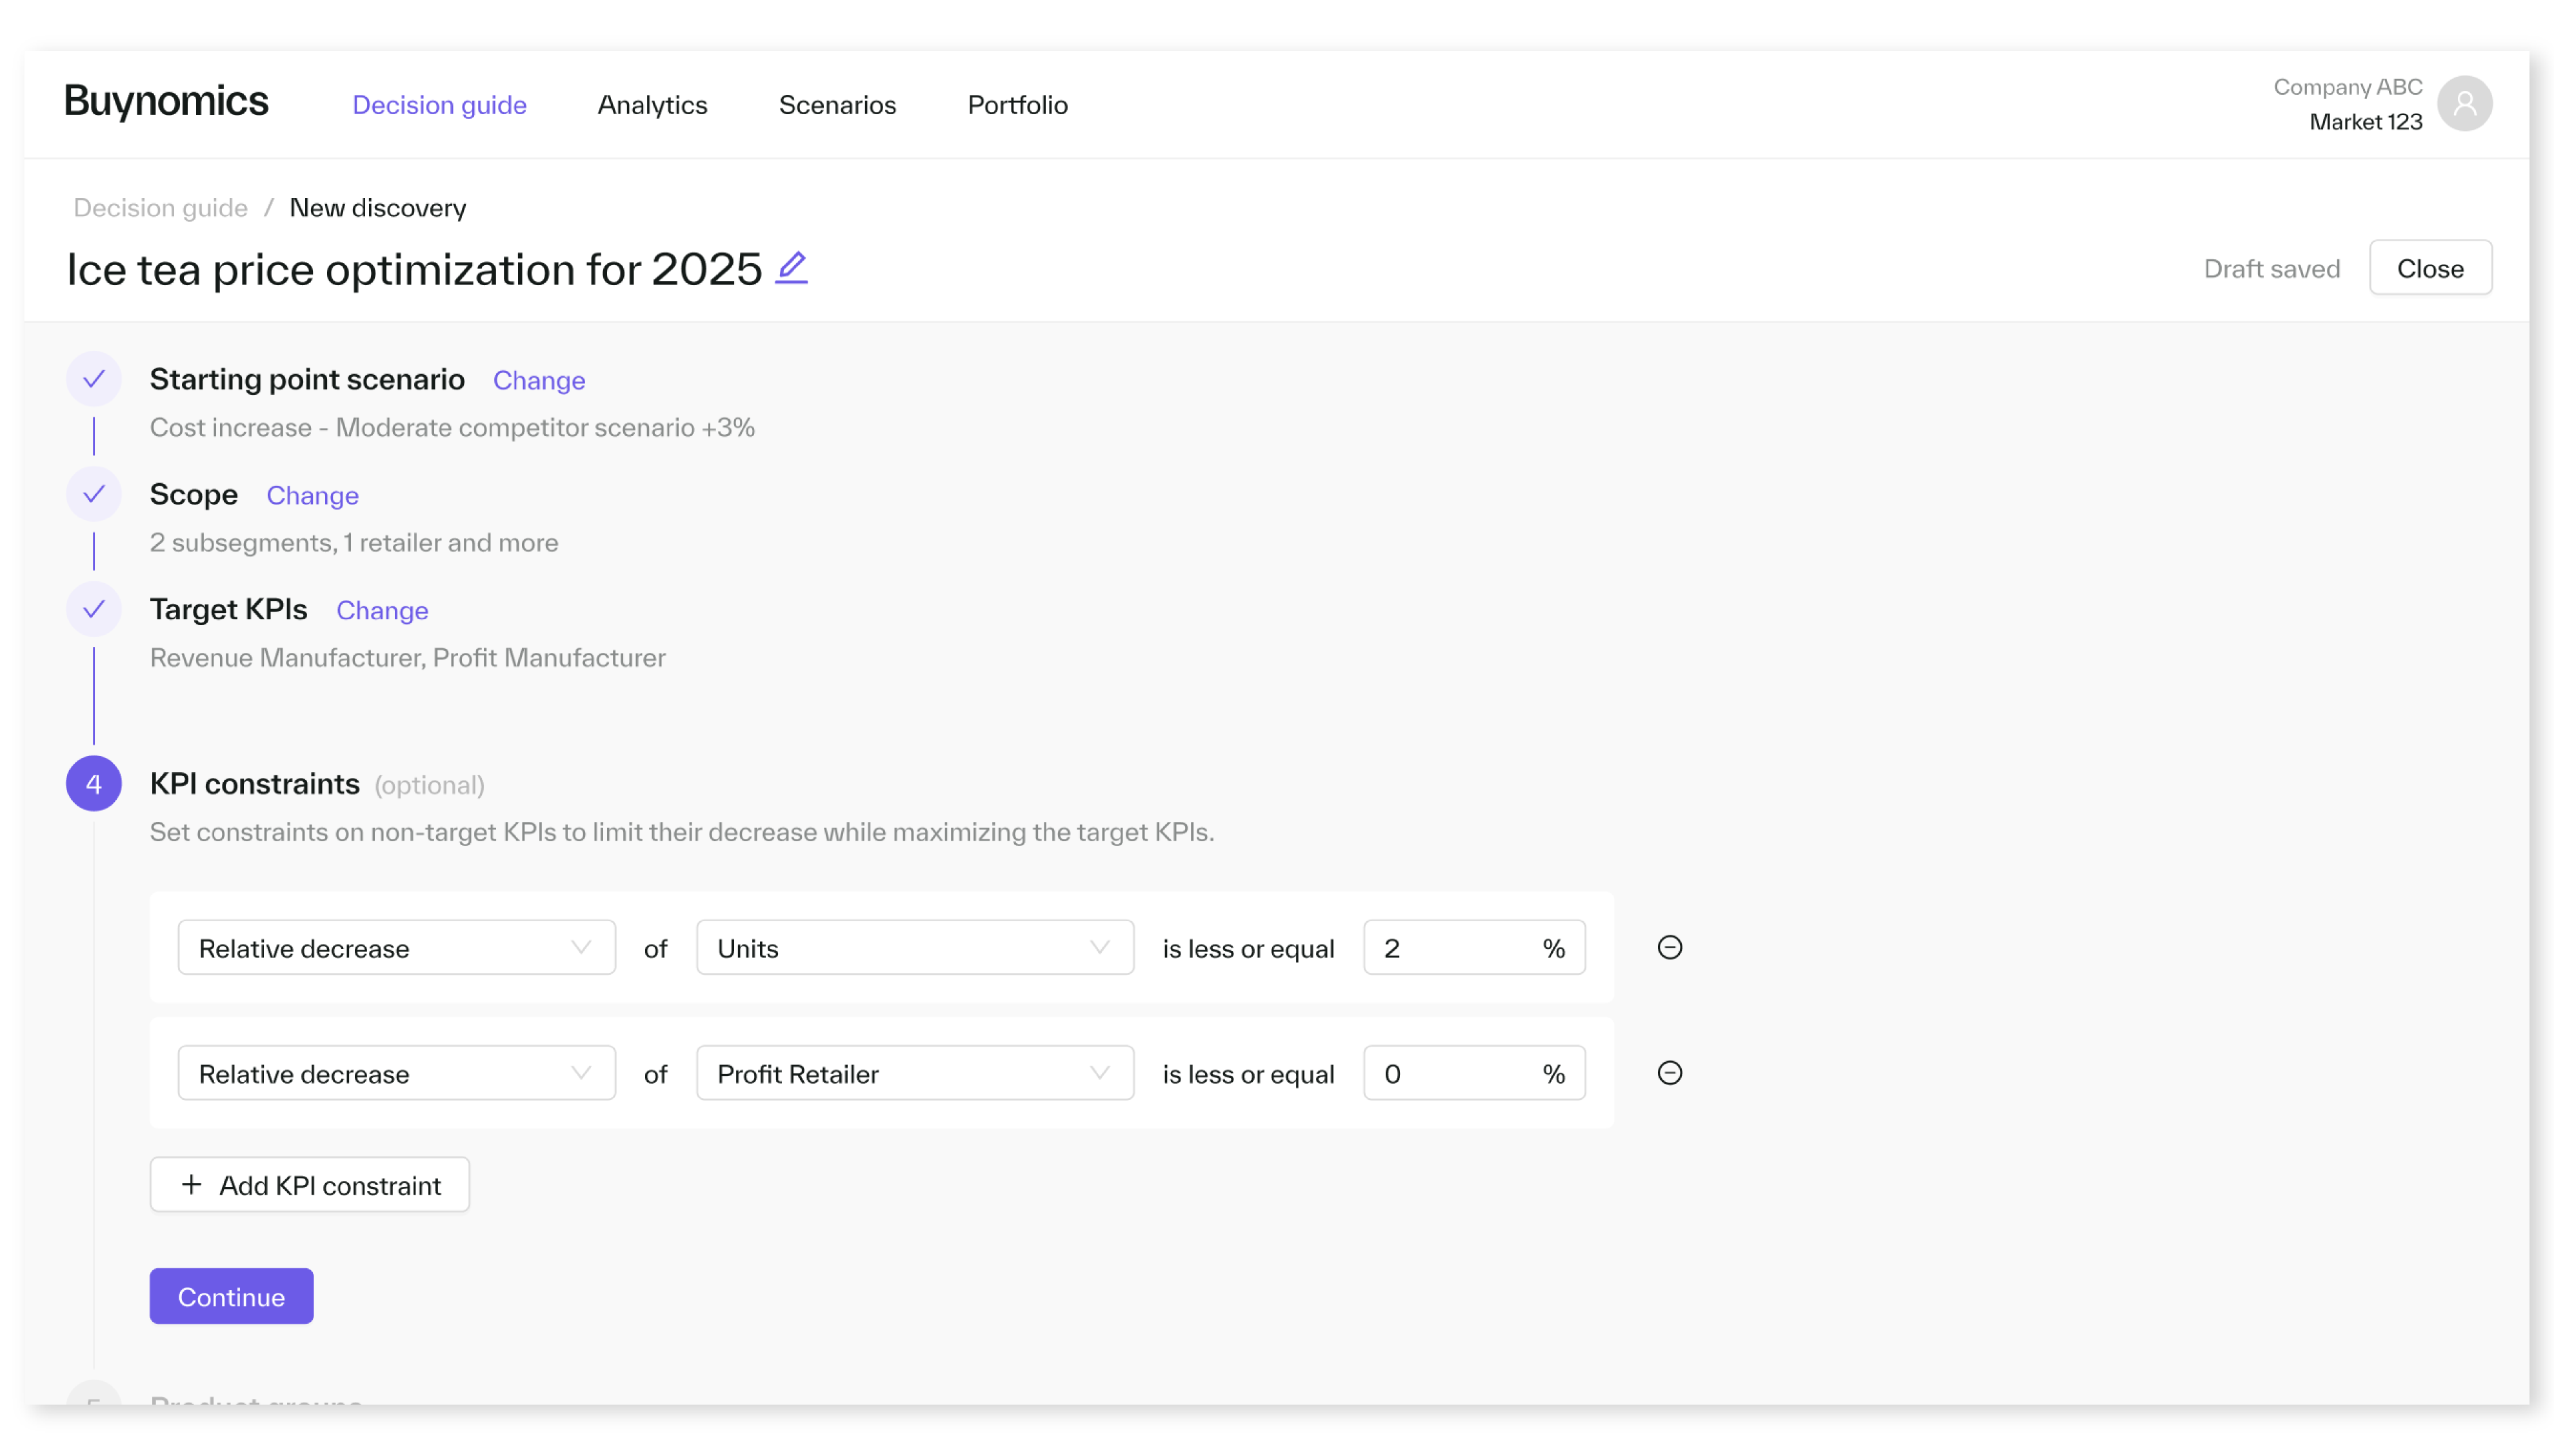Viewport: 2554px width, 1456px height.
Task: Open the Portfolio tab
Action: click(1017, 105)
